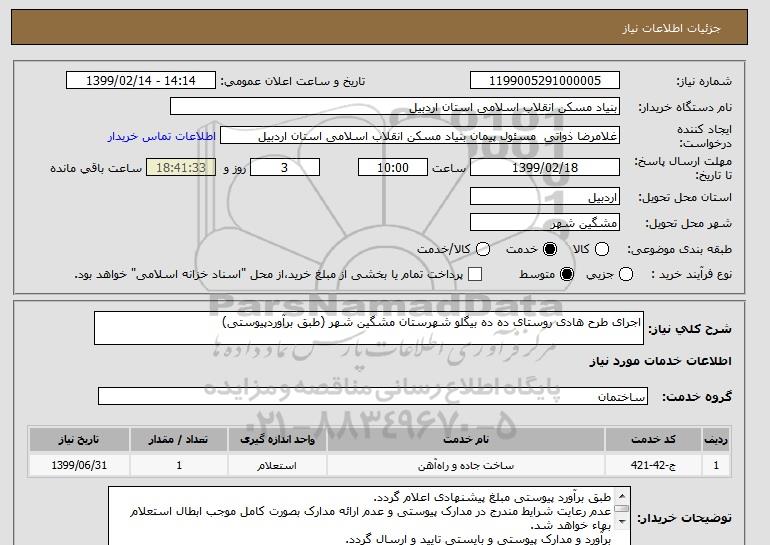Image resolution: width=770 pixels, height=545 pixels.
Task: Click the گروه خدمت field ساختمان
Action: [x=373, y=396]
